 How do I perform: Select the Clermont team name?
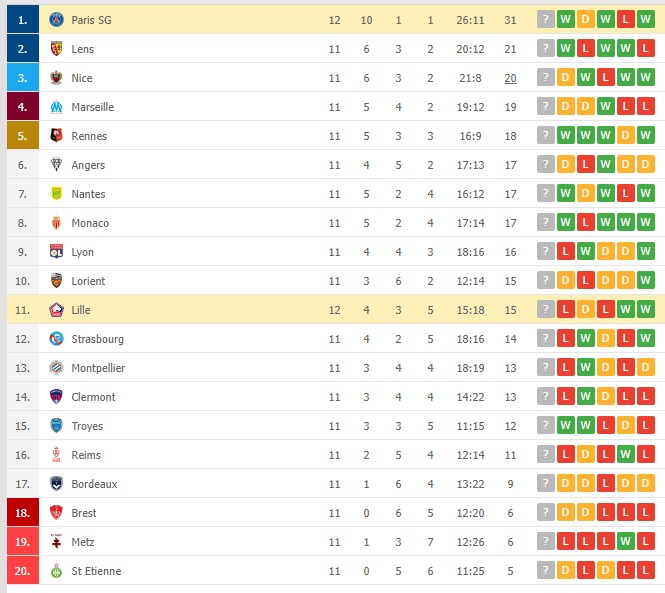tap(93, 397)
